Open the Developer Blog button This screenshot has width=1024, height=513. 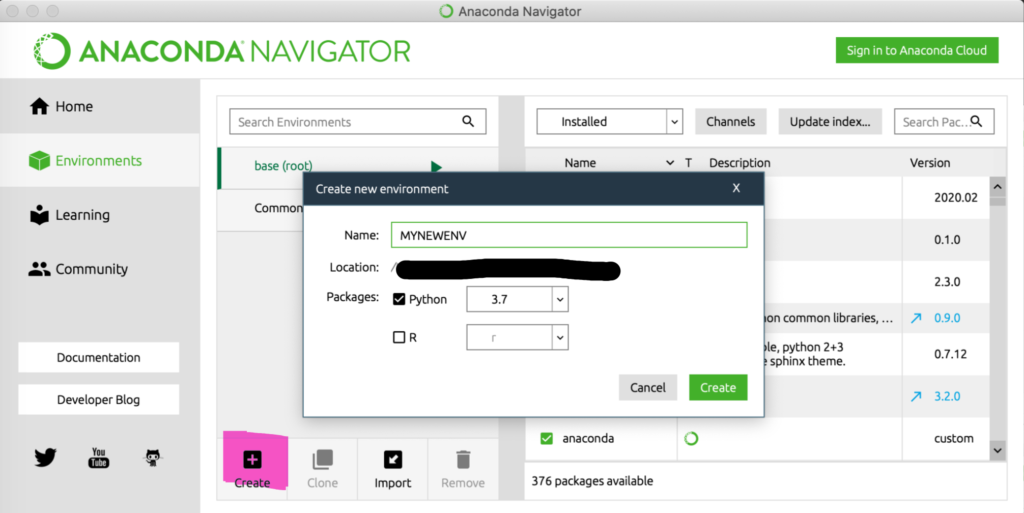coord(99,399)
